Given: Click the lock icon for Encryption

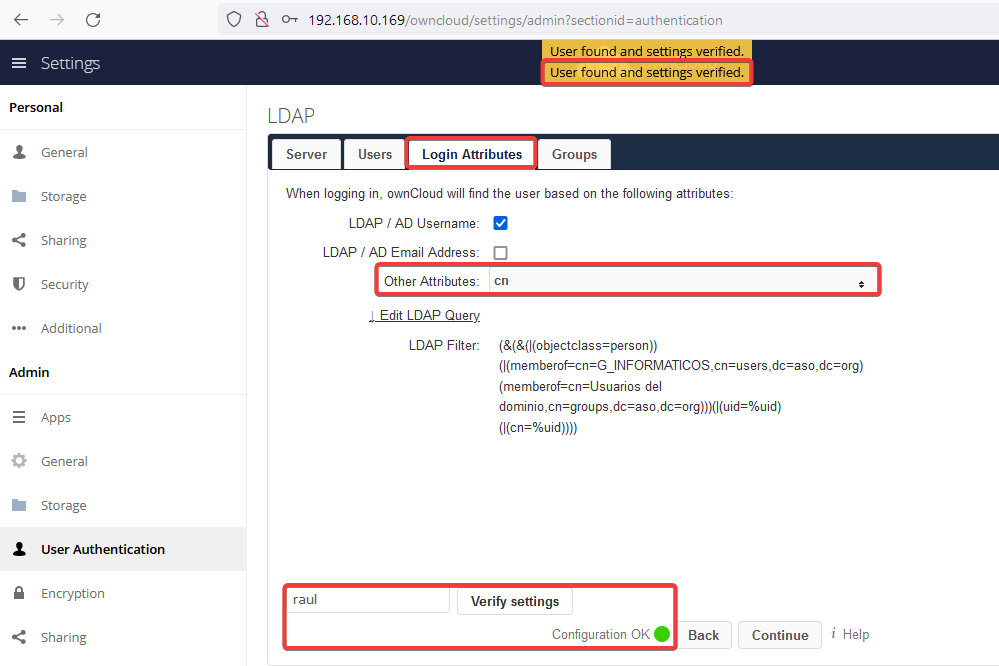Looking at the screenshot, I should pos(19,593).
